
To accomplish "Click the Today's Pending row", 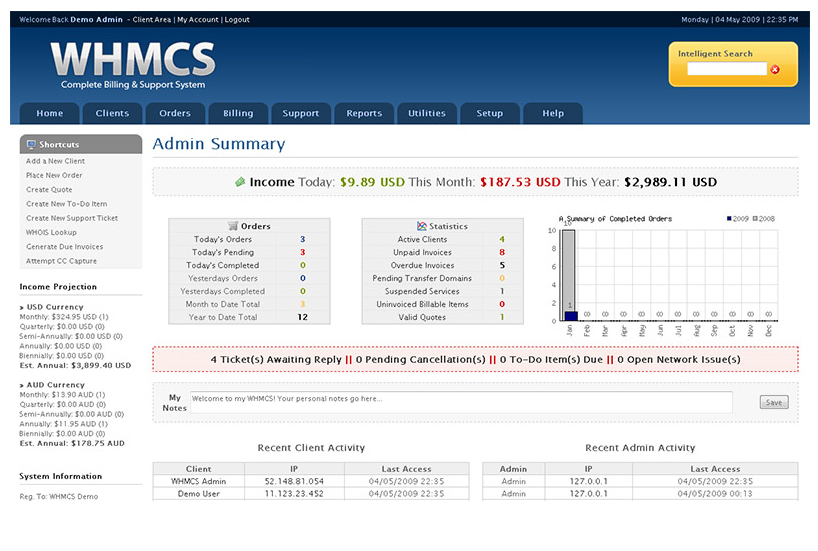I will pos(249,253).
